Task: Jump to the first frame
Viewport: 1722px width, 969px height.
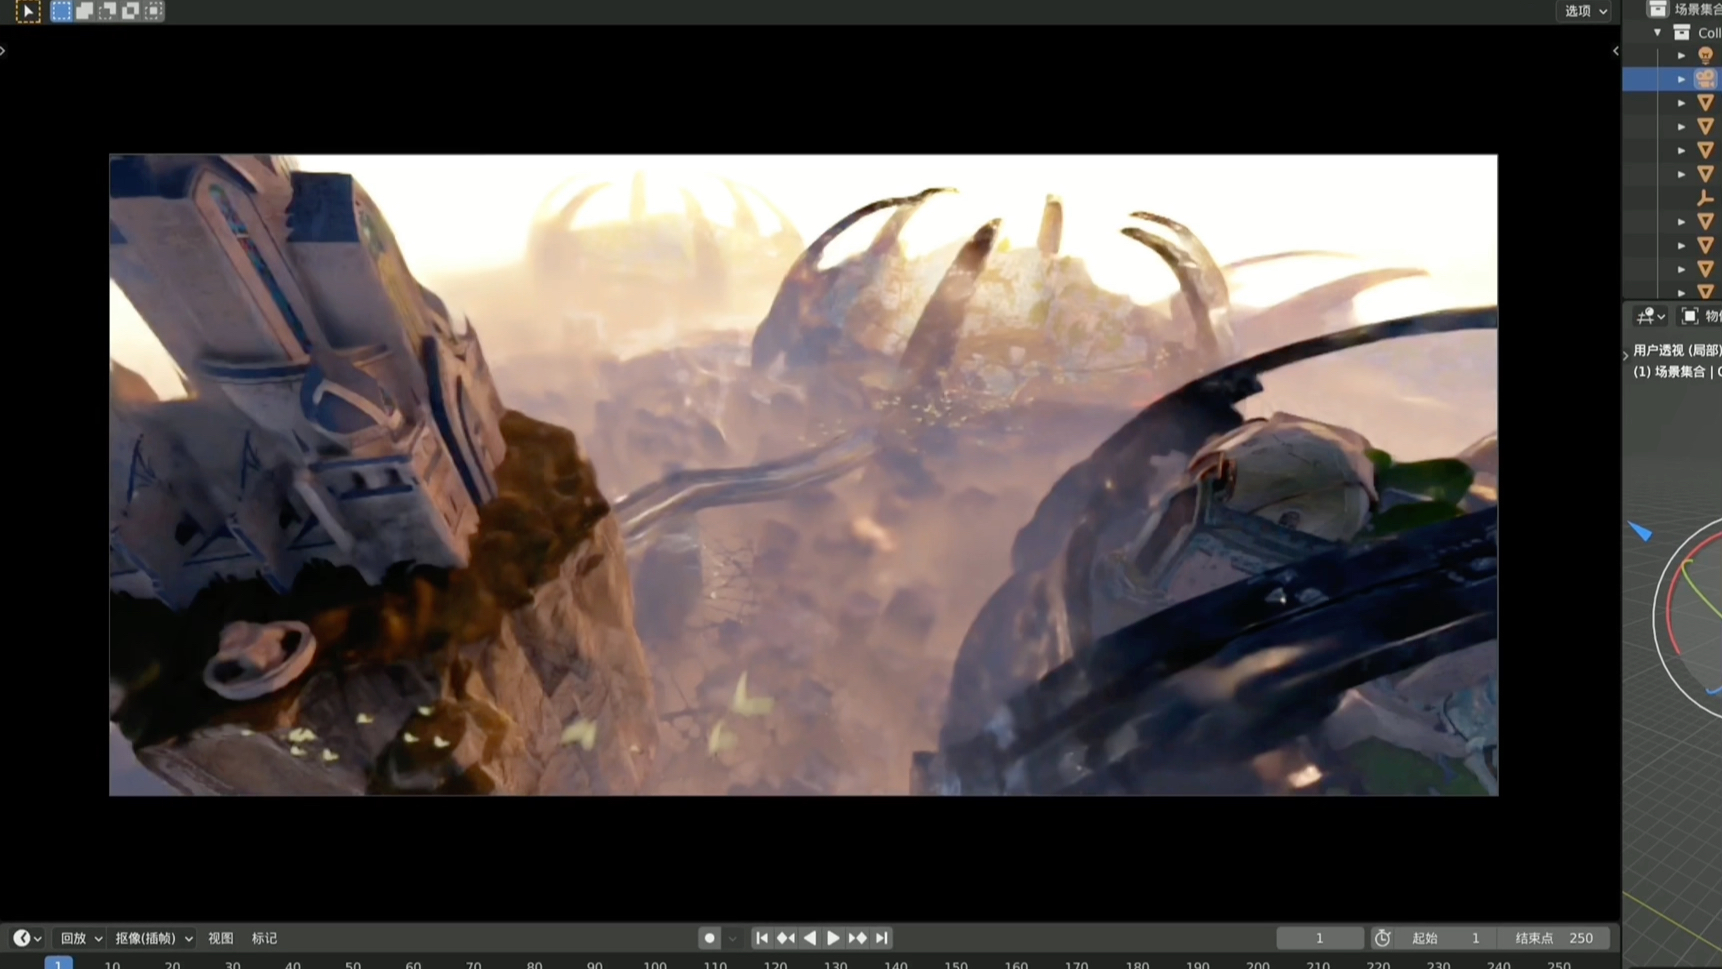Action: click(762, 938)
